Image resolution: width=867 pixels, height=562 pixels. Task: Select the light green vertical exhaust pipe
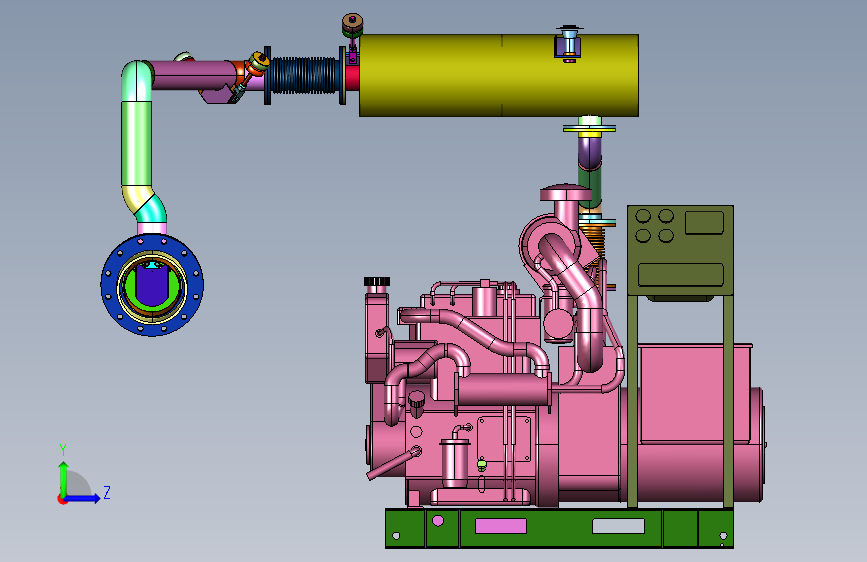[x=136, y=143]
